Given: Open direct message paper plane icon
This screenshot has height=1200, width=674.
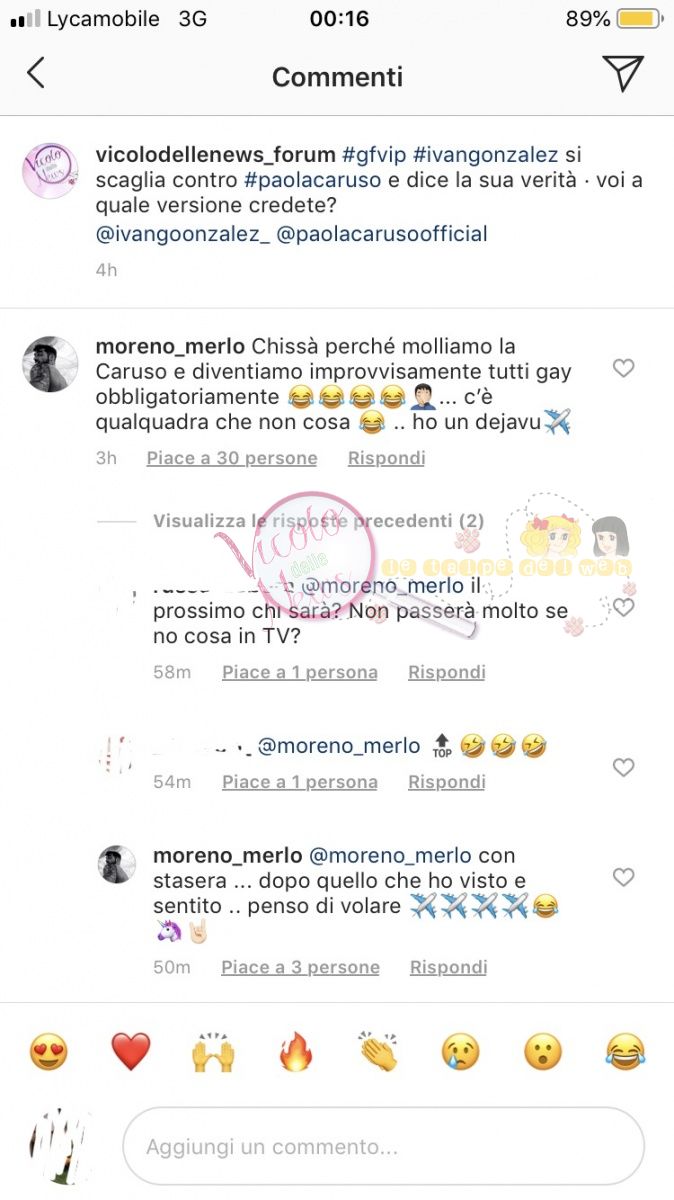Looking at the screenshot, I should (x=622, y=73).
